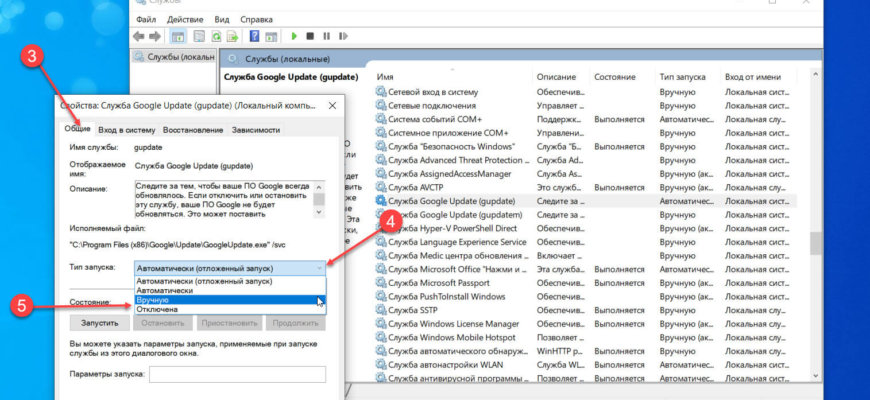Click the gear icon of Служба Microsoft Passport
The width and height of the screenshot is (870, 400).
(381, 283)
